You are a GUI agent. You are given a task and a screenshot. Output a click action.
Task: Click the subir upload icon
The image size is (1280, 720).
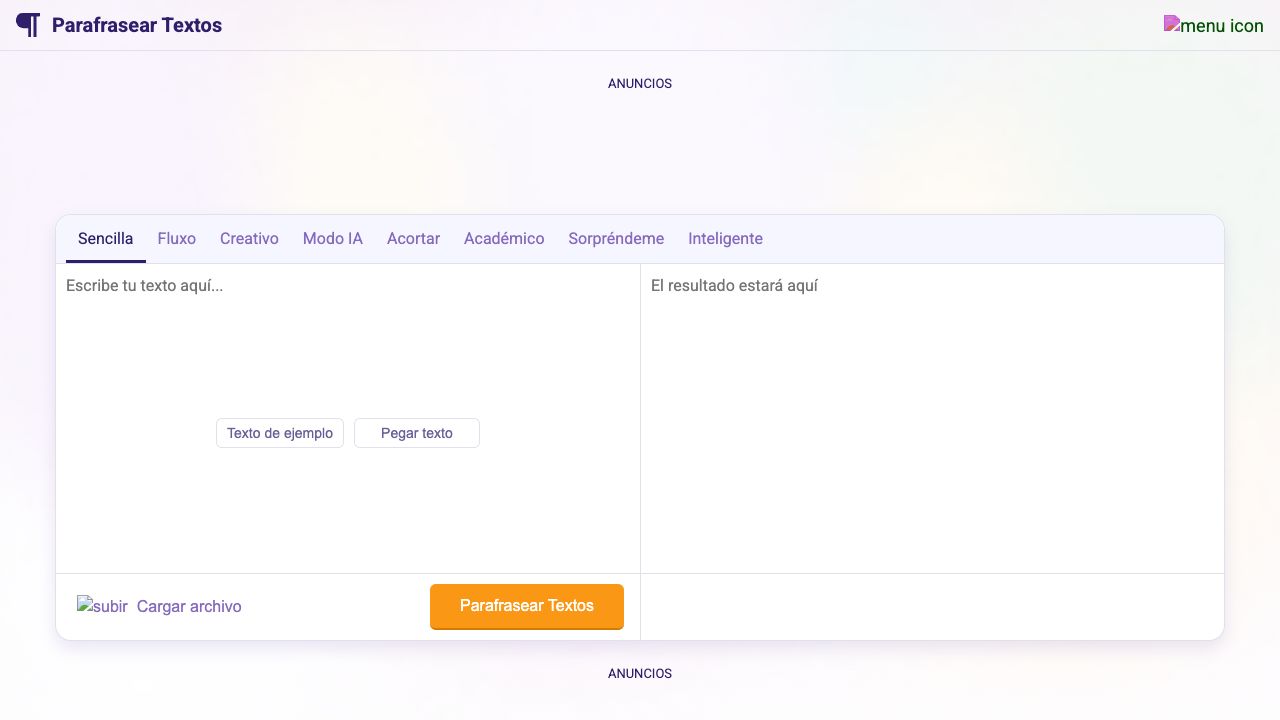(x=102, y=606)
